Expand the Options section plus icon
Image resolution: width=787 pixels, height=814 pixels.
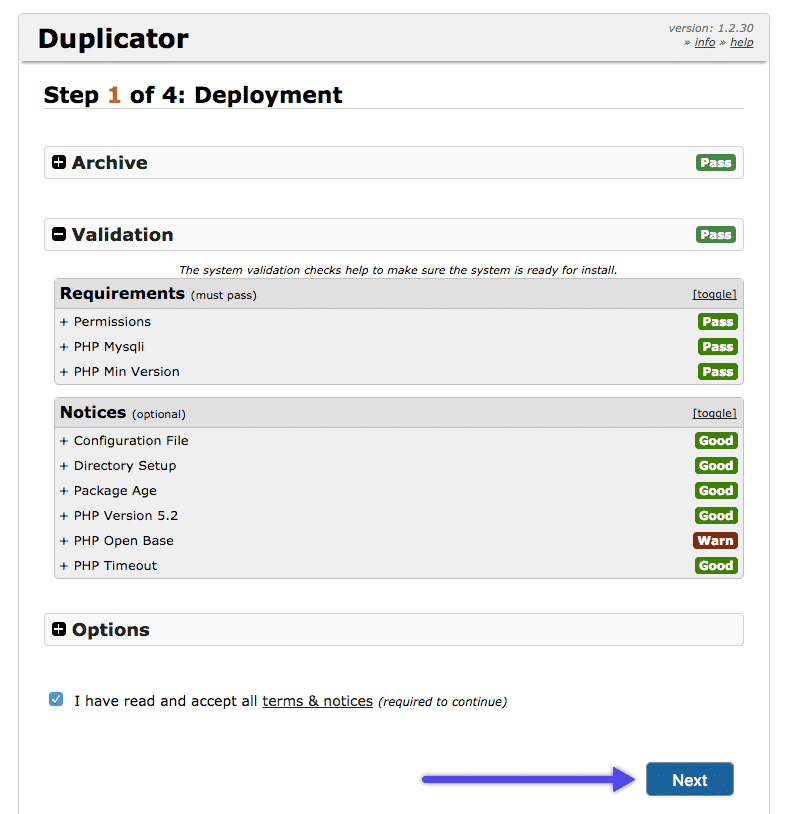tap(59, 630)
